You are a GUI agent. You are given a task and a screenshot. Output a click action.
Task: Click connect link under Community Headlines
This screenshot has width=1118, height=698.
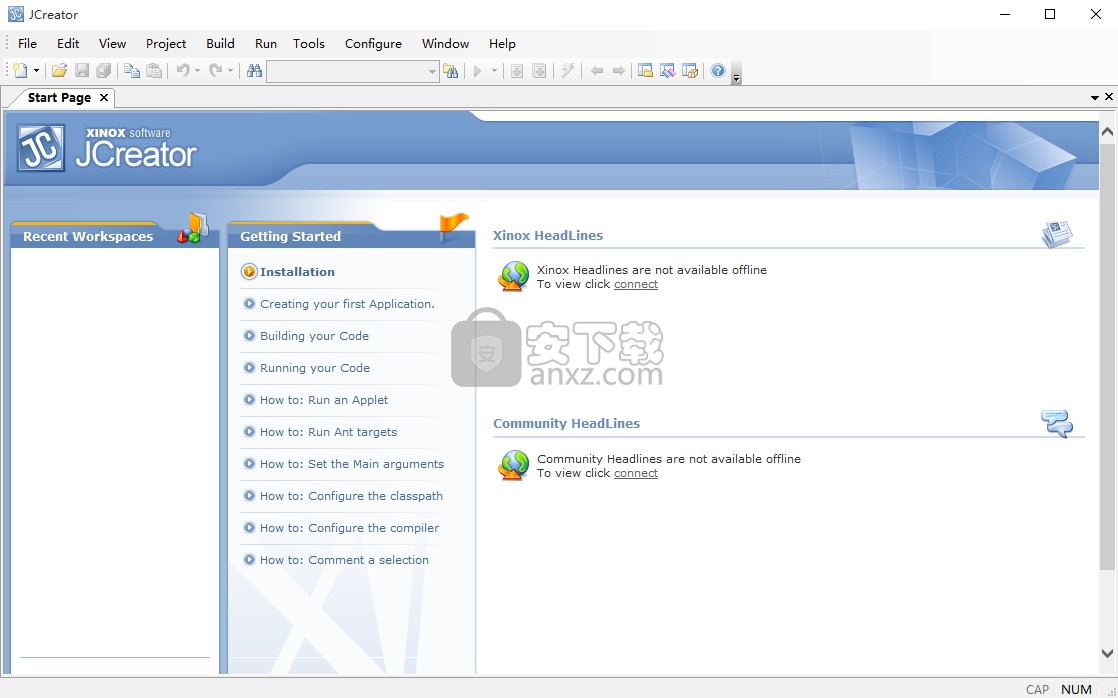point(636,473)
